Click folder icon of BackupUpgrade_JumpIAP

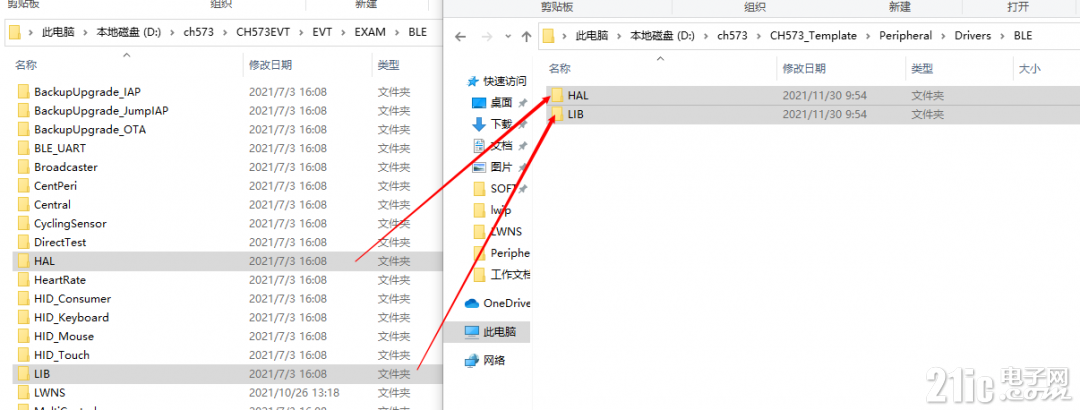point(24,110)
